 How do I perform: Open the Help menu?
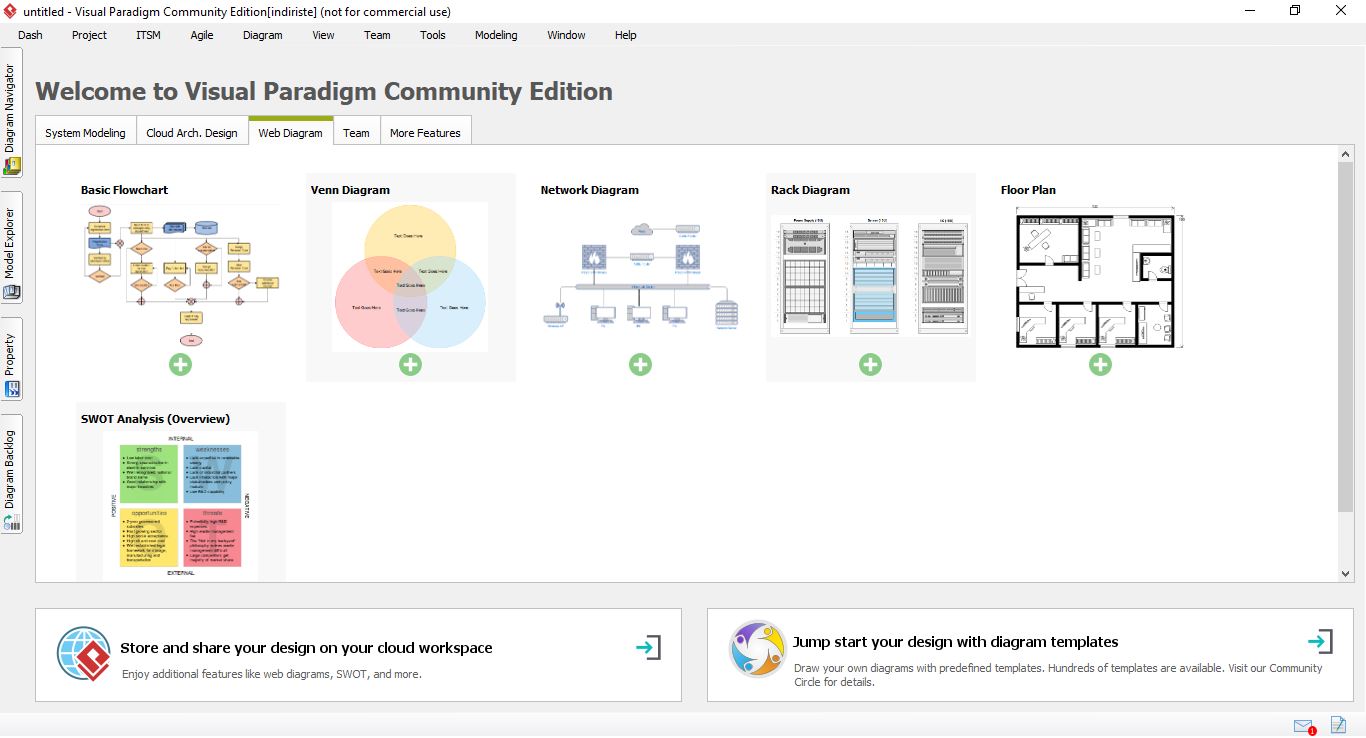coord(626,35)
